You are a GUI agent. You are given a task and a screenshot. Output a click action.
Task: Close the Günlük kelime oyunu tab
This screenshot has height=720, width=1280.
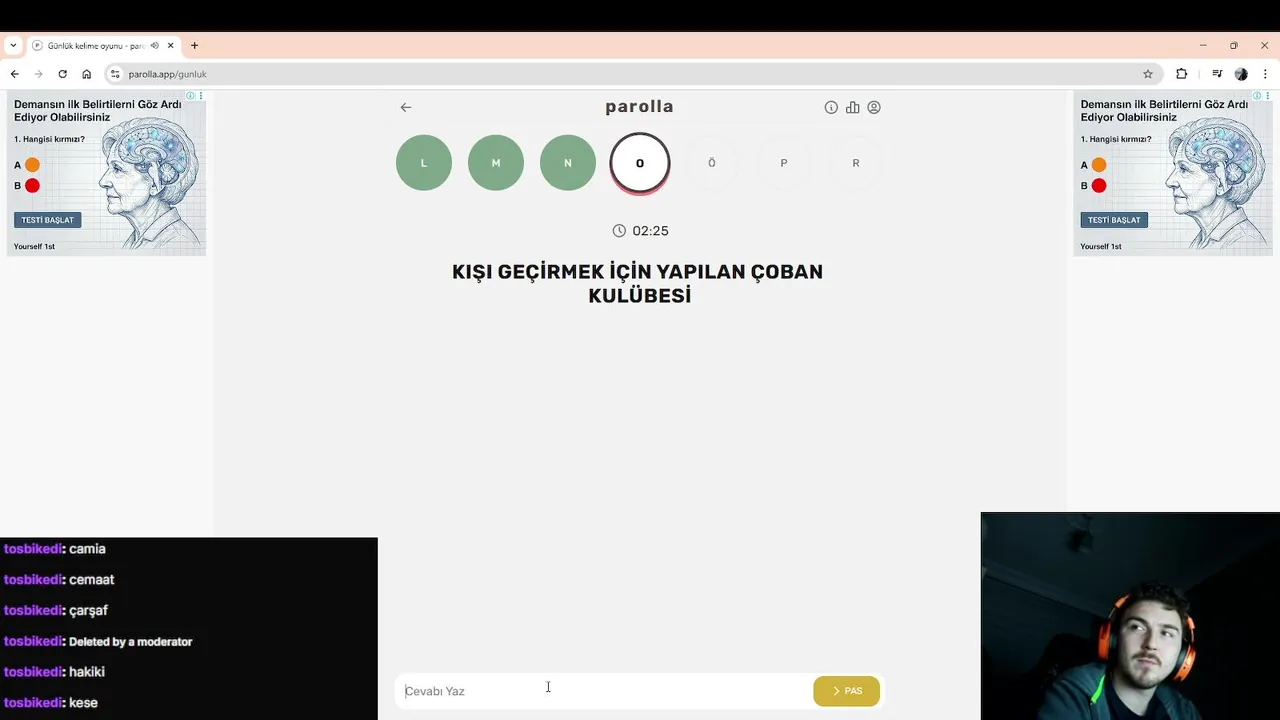tap(170, 46)
